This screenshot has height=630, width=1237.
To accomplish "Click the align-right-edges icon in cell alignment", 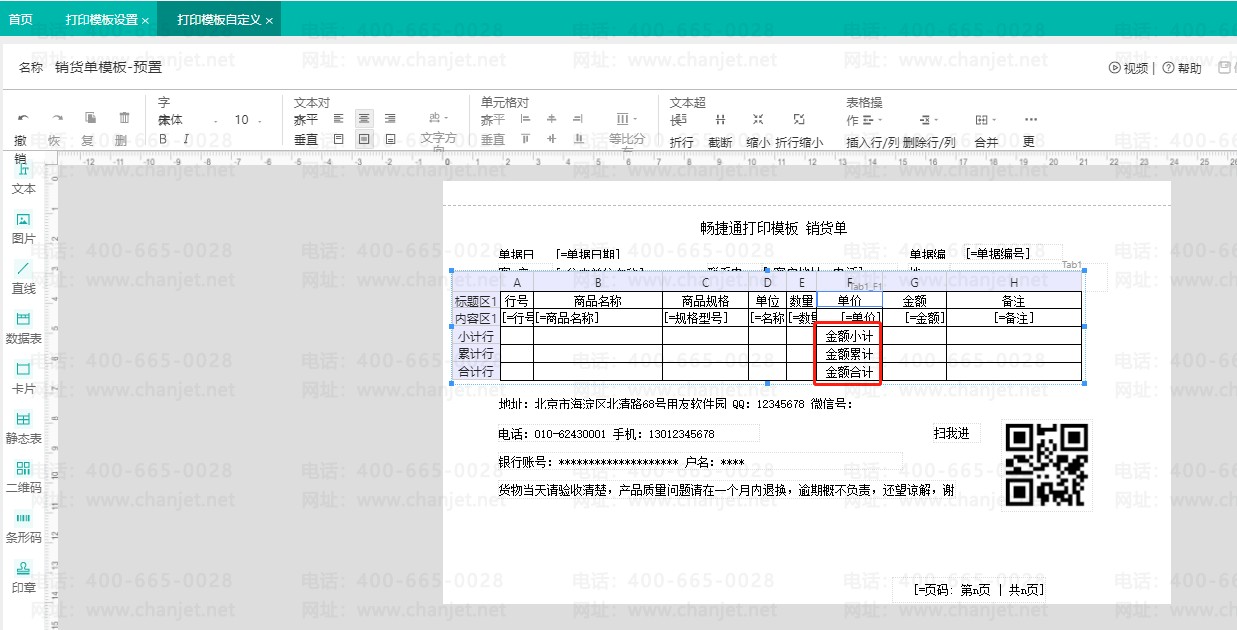I will coord(577,118).
